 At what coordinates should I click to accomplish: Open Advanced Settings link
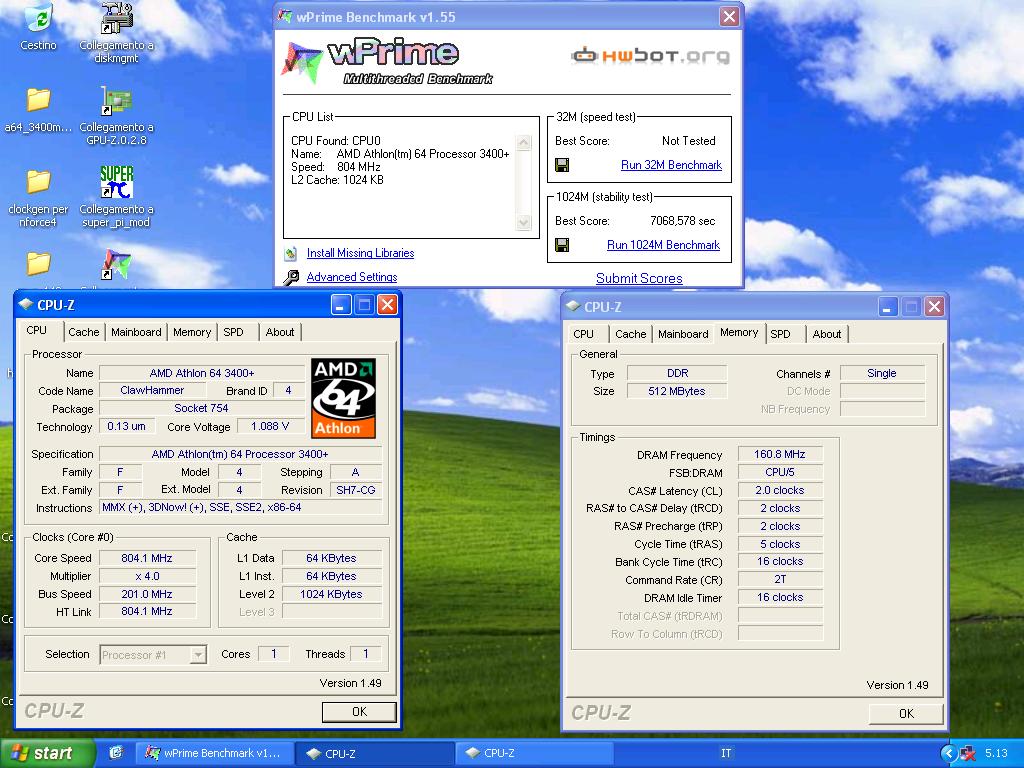(352, 277)
